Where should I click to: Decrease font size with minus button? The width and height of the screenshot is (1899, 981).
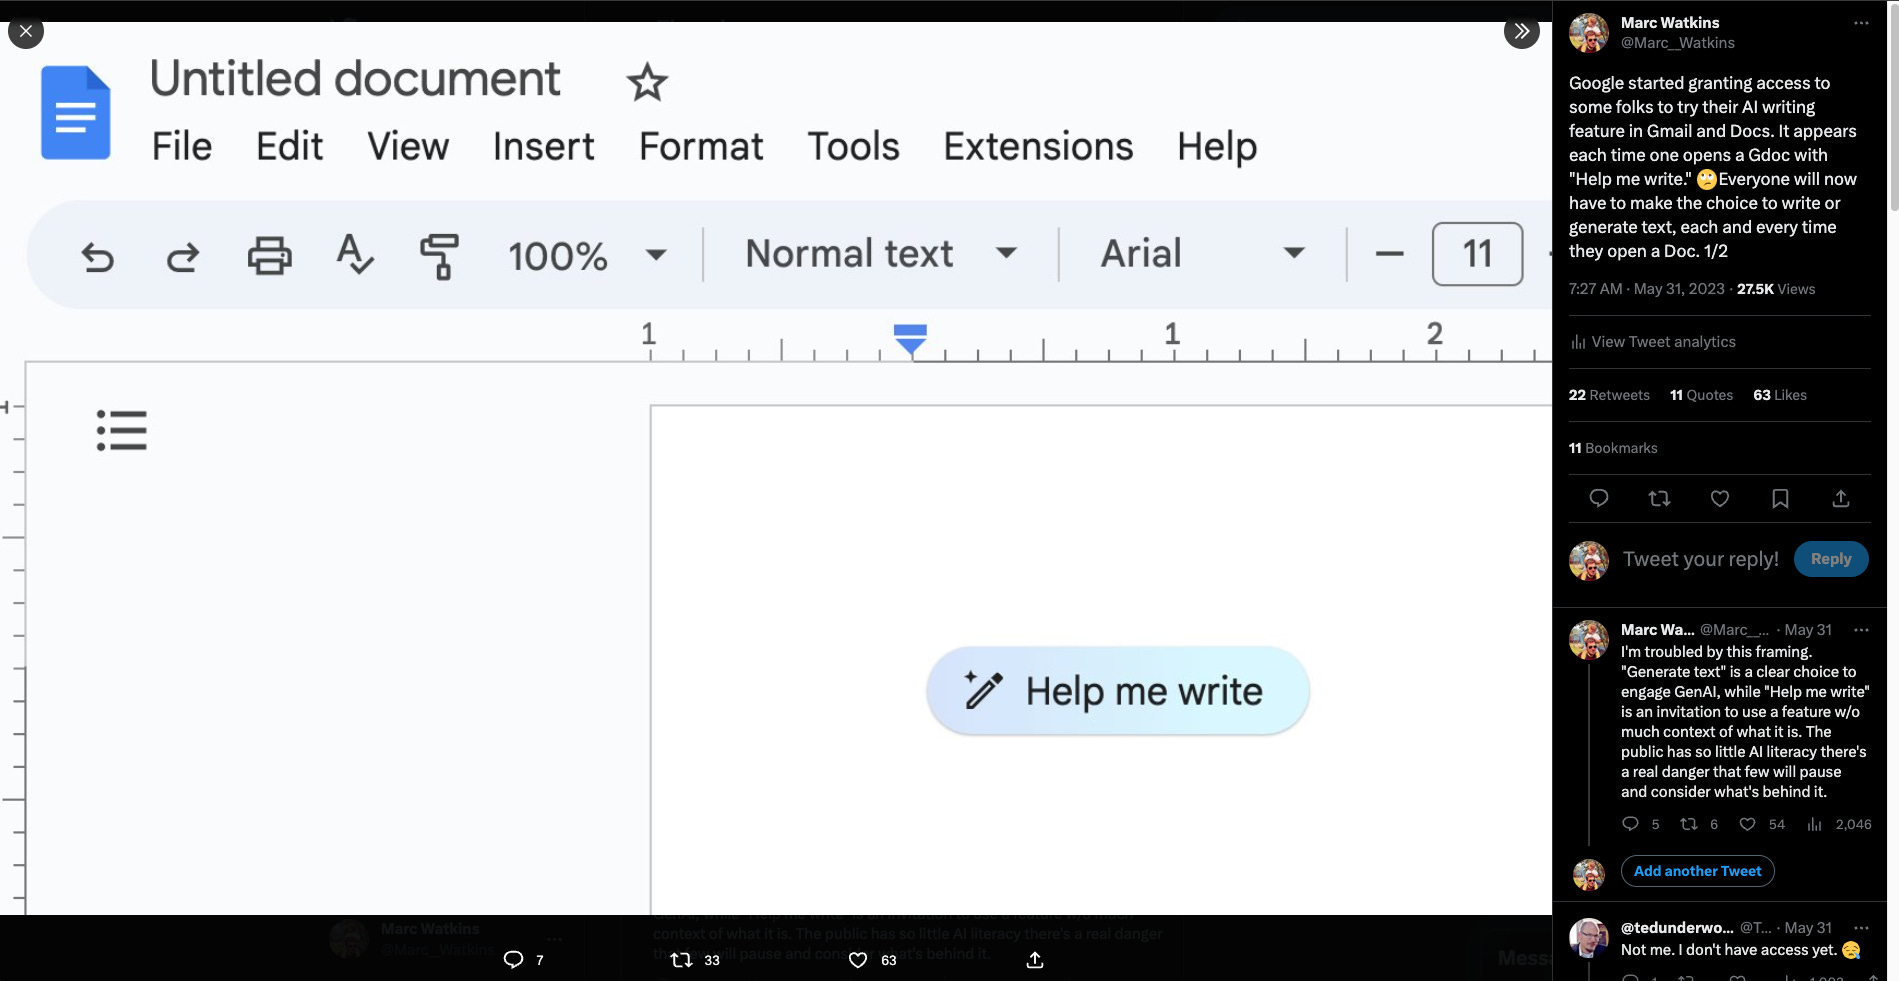pyautogui.click(x=1389, y=254)
